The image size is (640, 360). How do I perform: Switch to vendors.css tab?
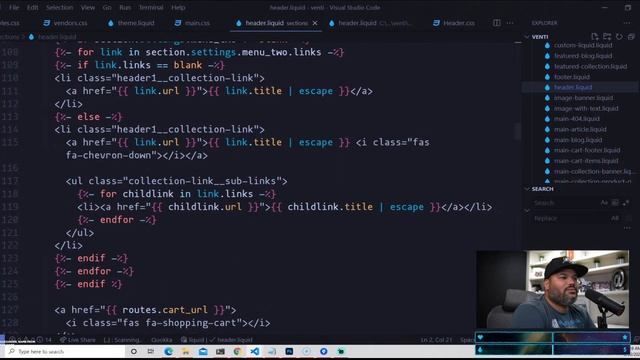65,23
